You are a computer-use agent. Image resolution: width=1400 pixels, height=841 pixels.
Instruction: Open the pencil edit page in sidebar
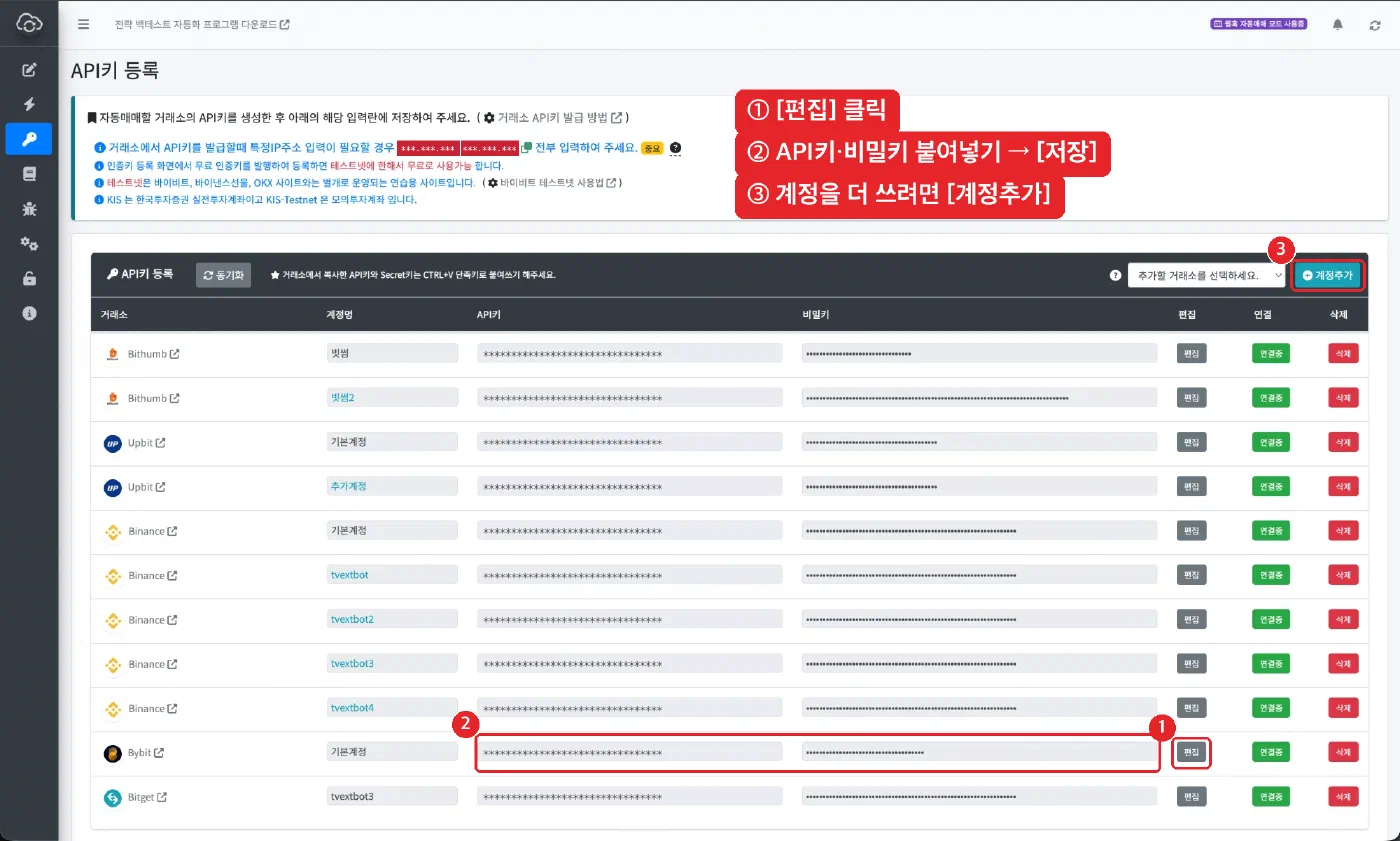click(29, 69)
